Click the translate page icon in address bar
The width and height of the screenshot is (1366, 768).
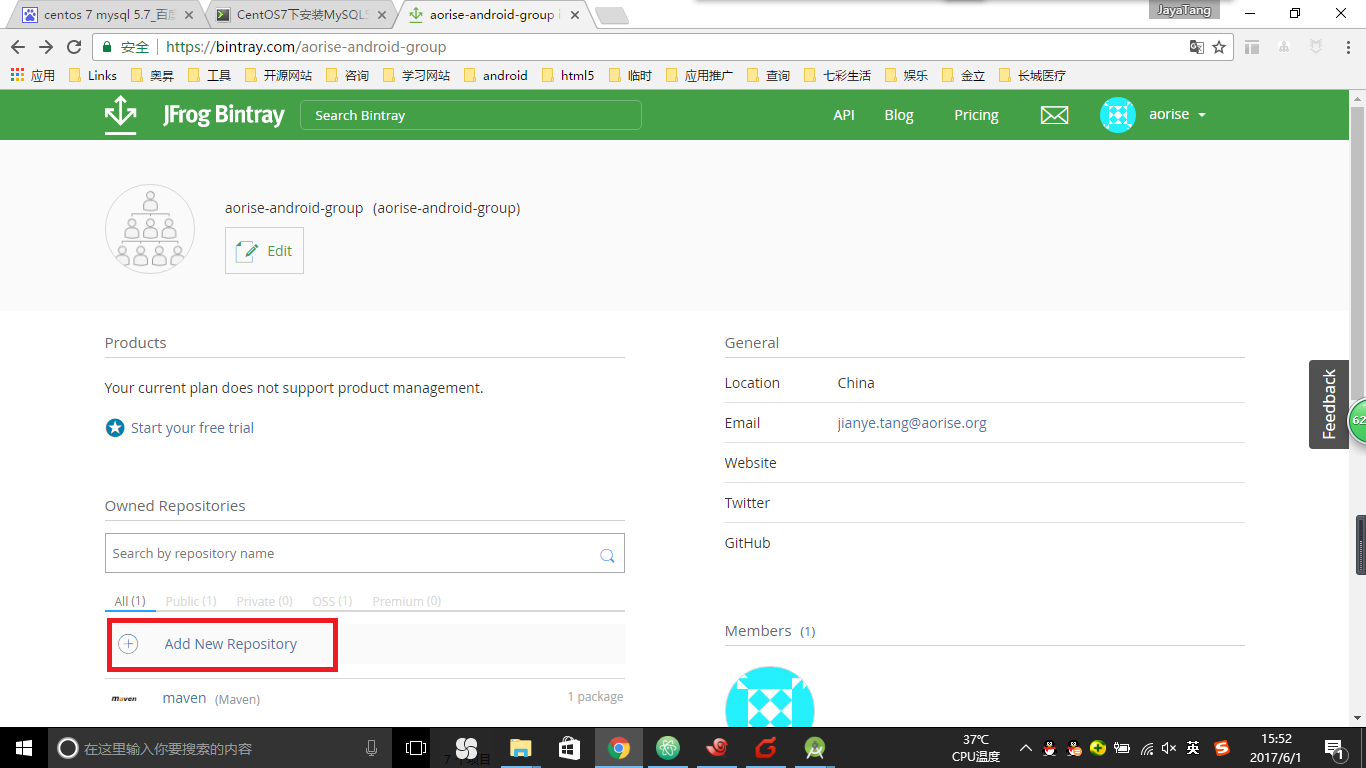pyautogui.click(x=1197, y=47)
